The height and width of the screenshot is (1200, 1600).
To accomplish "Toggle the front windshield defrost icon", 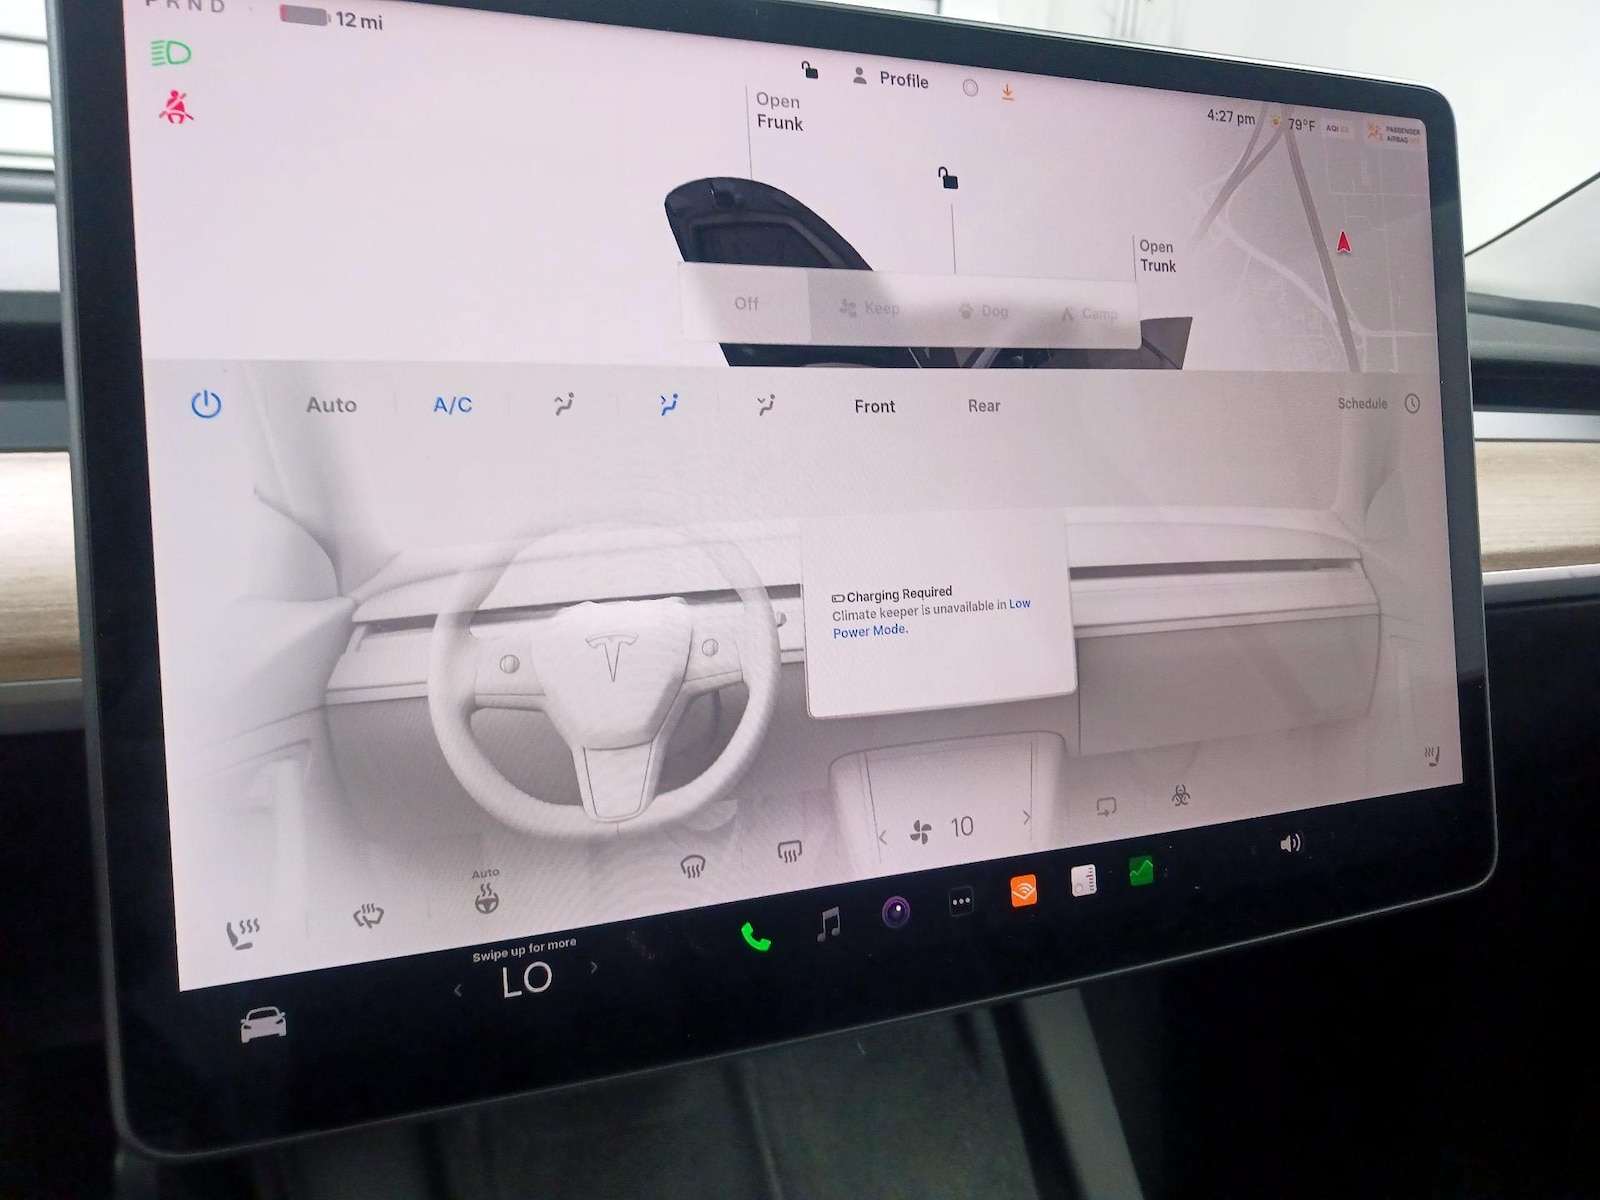I will pyautogui.click(x=692, y=866).
